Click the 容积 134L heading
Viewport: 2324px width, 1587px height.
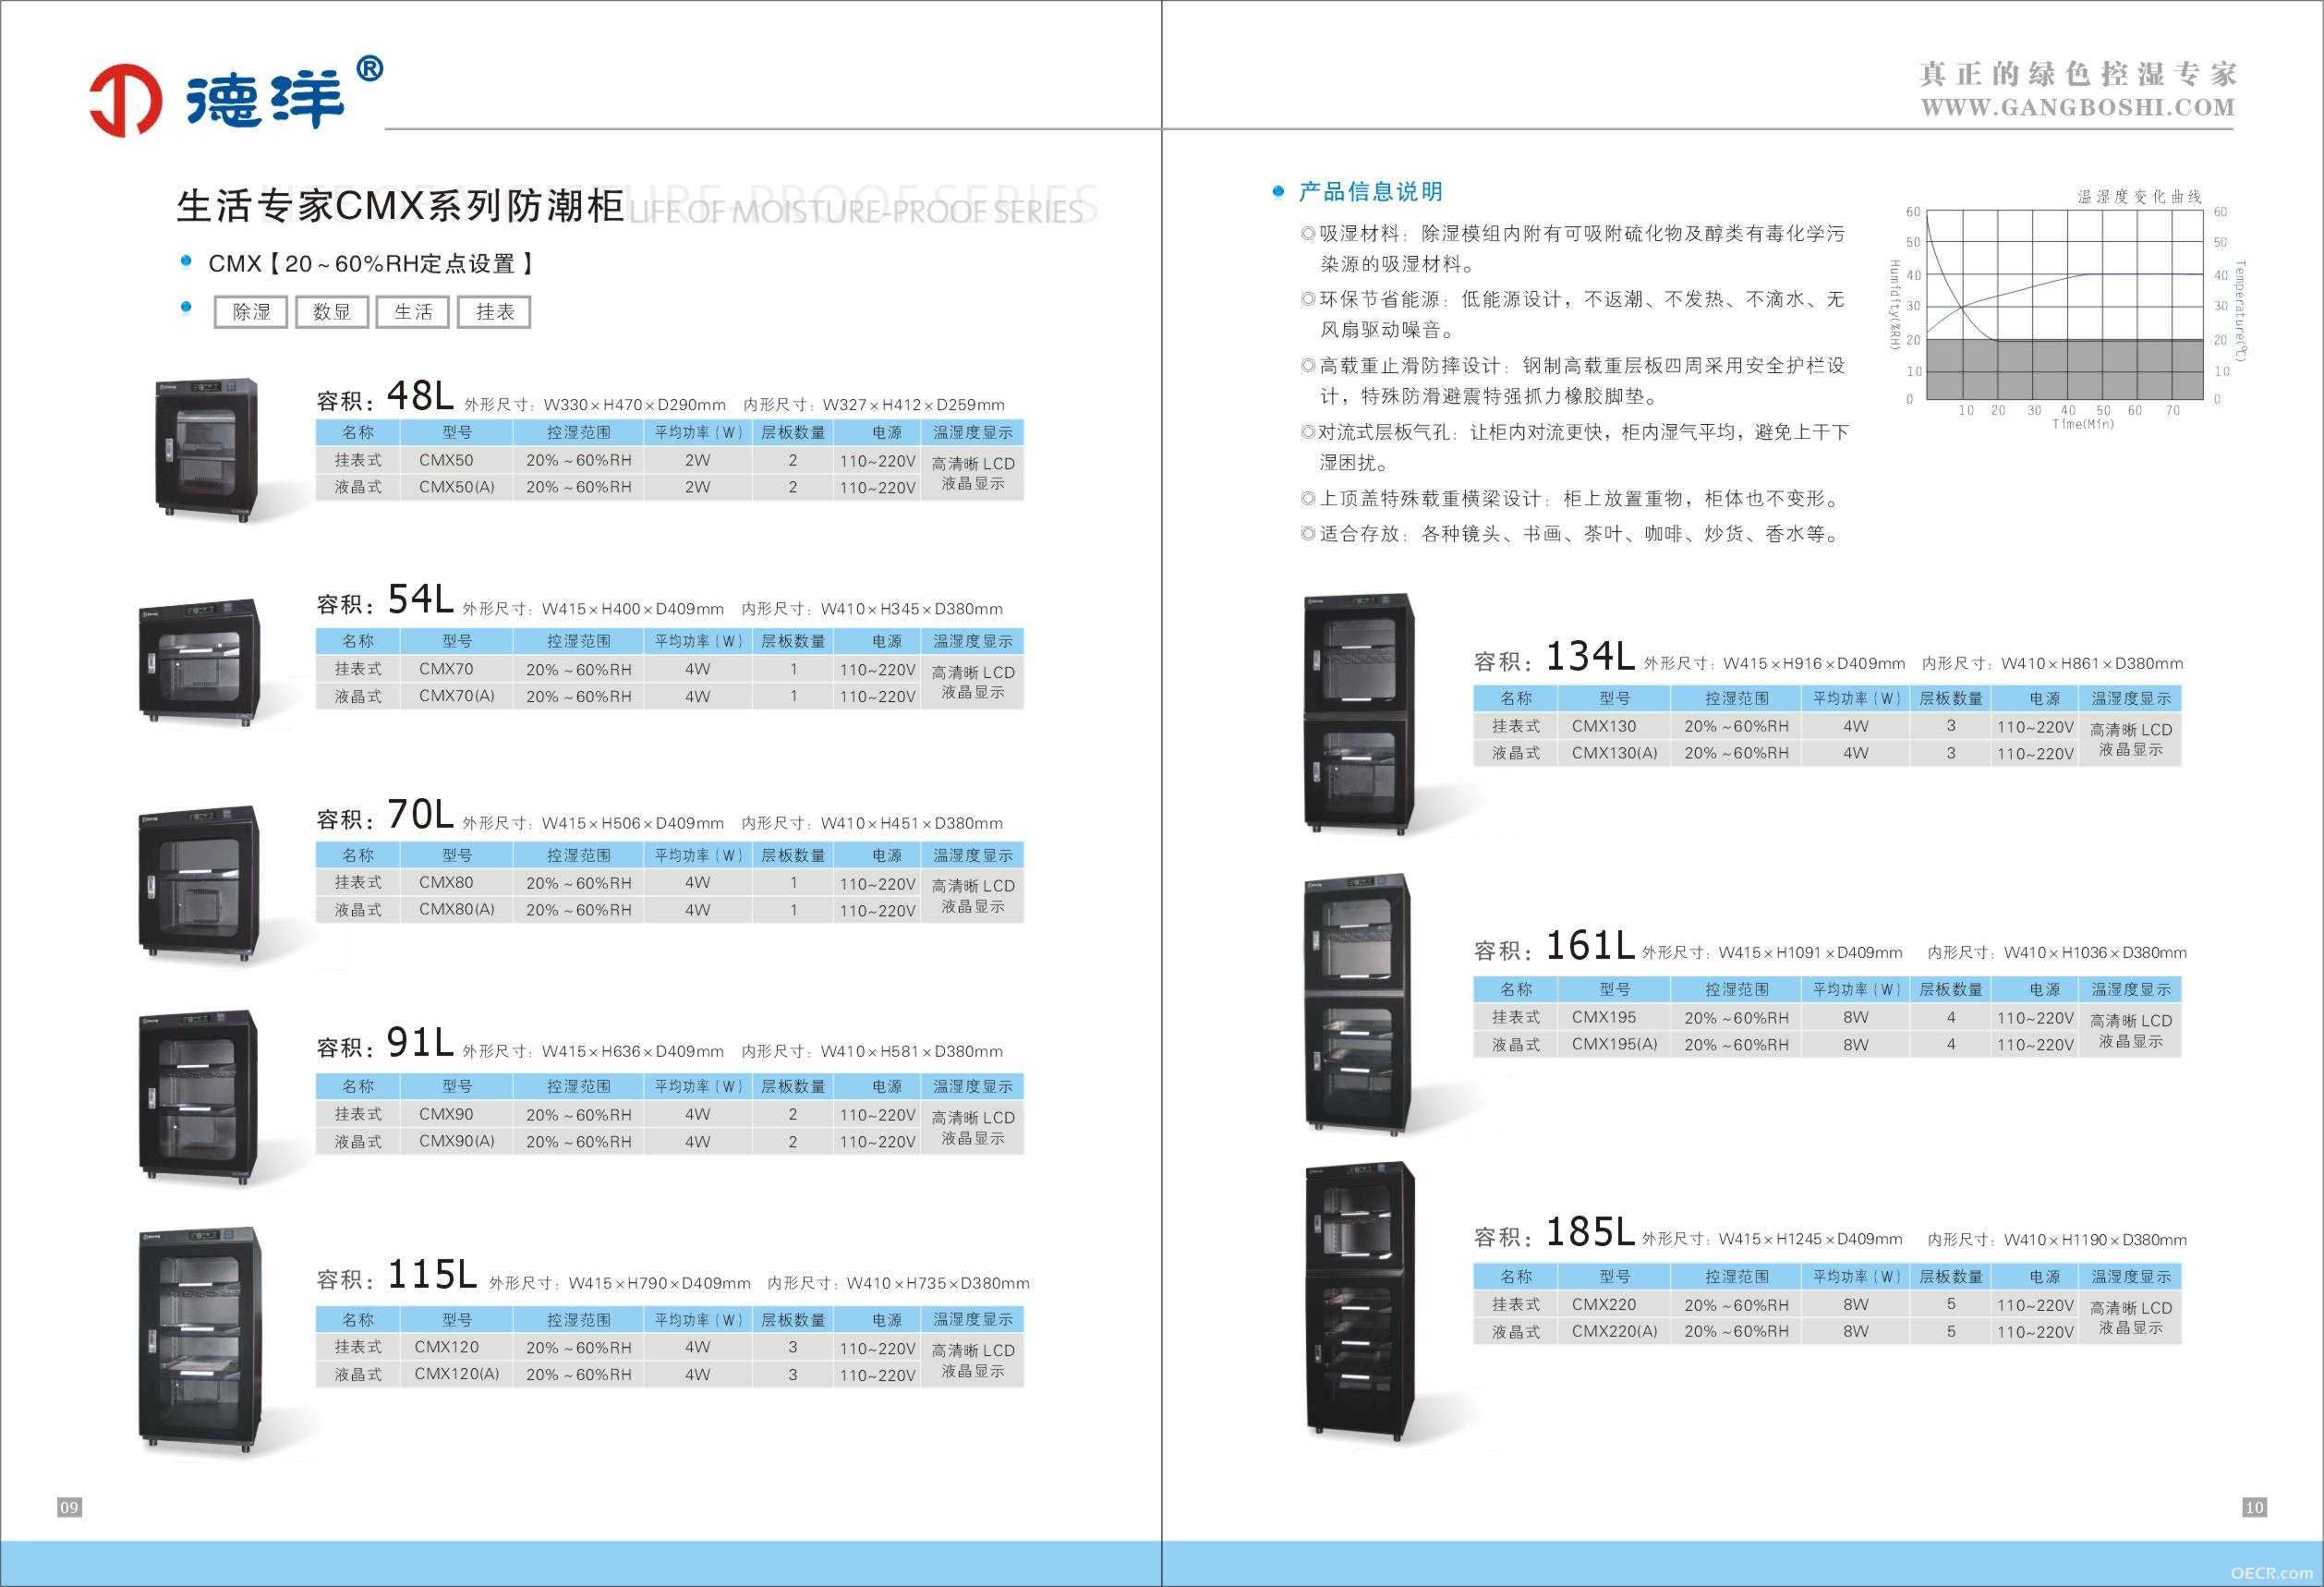tap(1555, 657)
